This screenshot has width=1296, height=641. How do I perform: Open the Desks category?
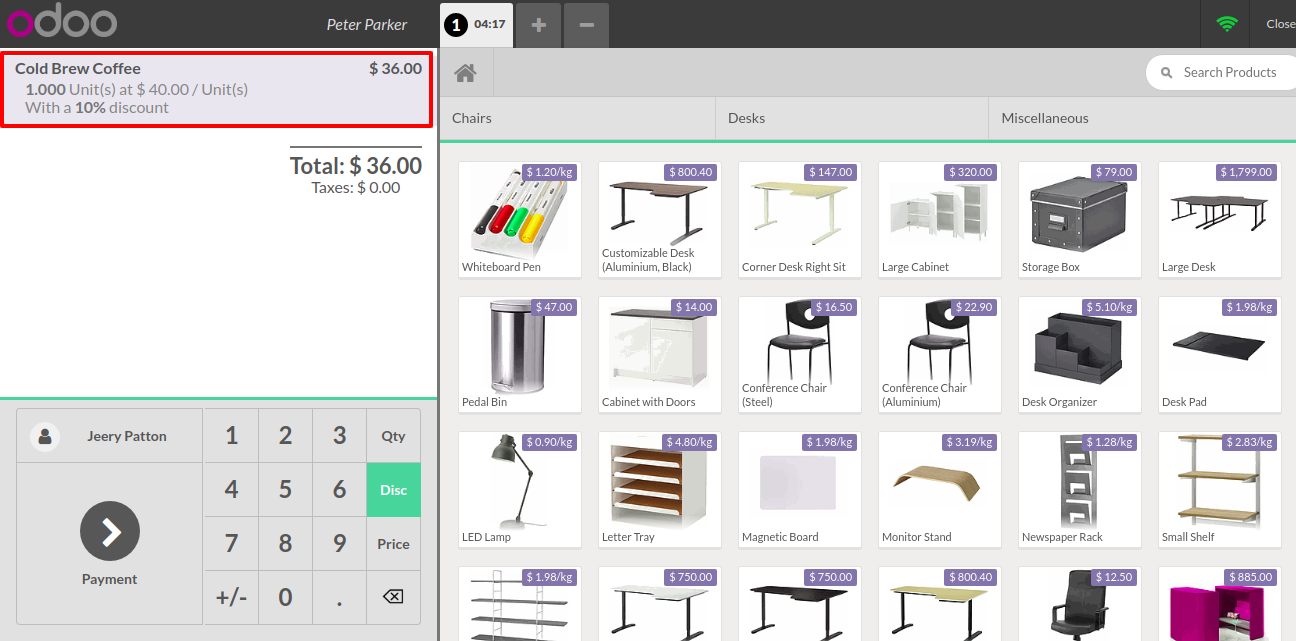(x=851, y=118)
